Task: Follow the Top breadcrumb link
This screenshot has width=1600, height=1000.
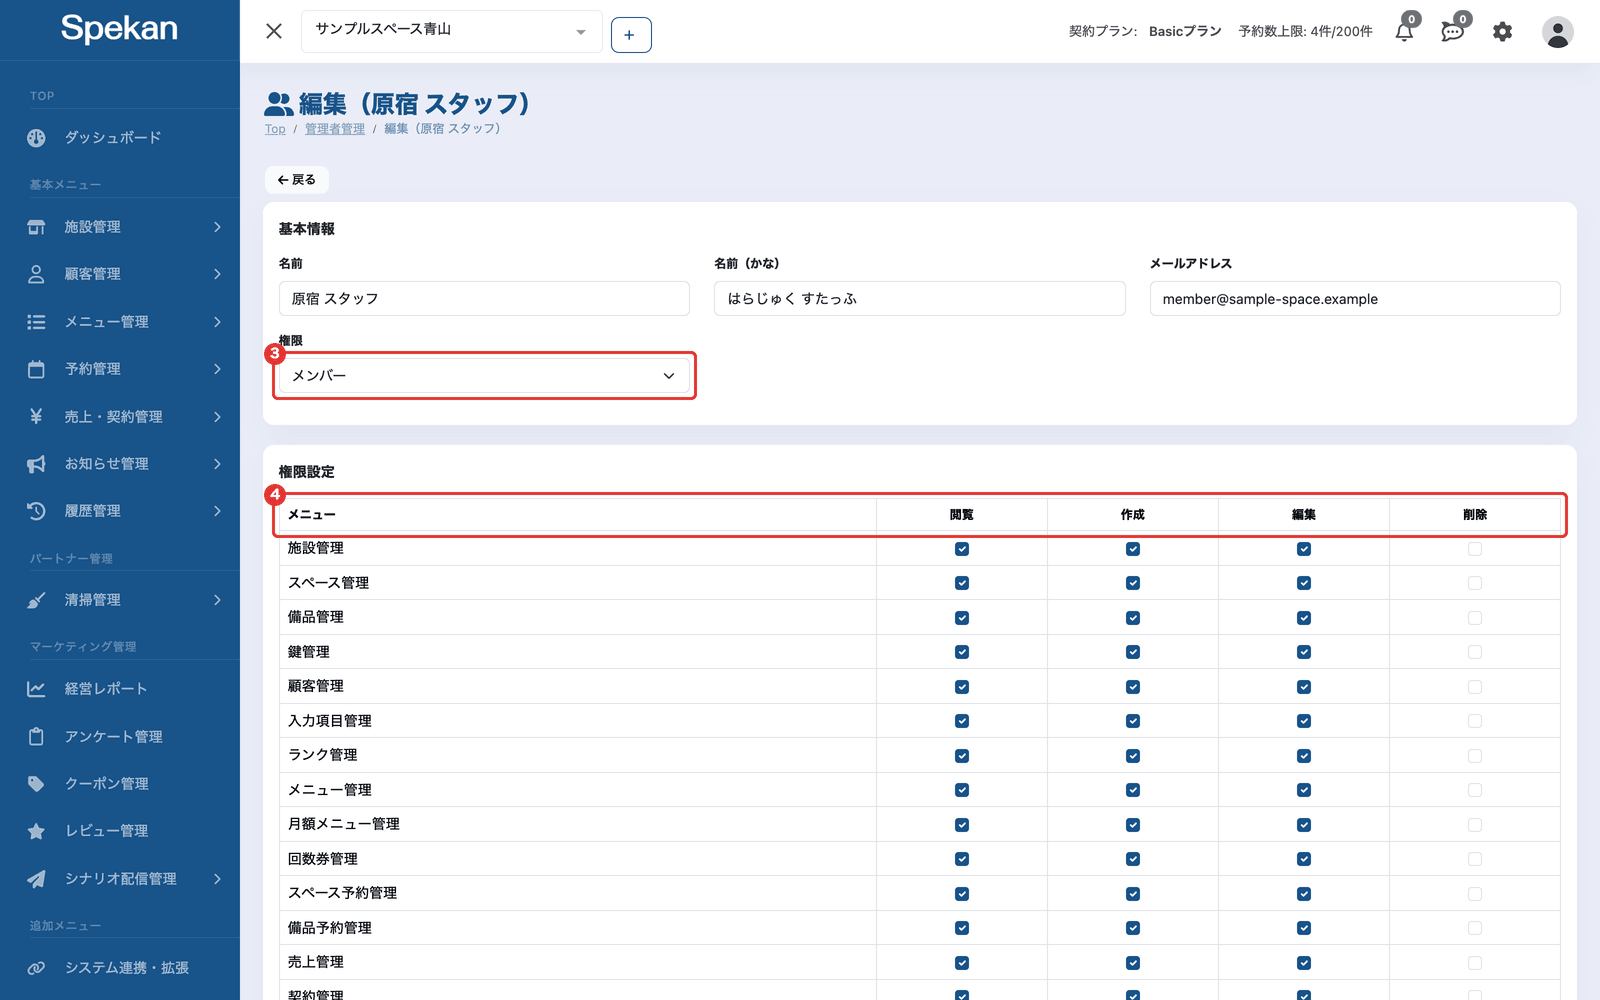Action: point(275,129)
